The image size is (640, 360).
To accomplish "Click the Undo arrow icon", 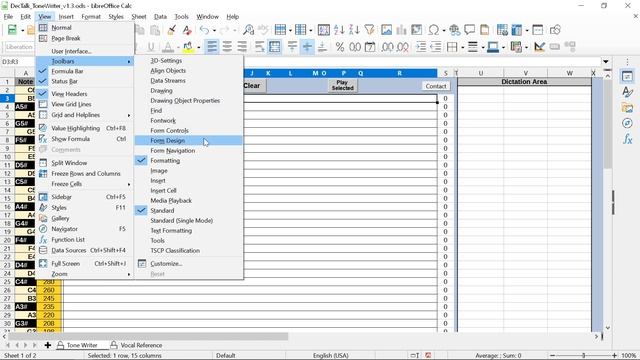I will click(204, 30).
